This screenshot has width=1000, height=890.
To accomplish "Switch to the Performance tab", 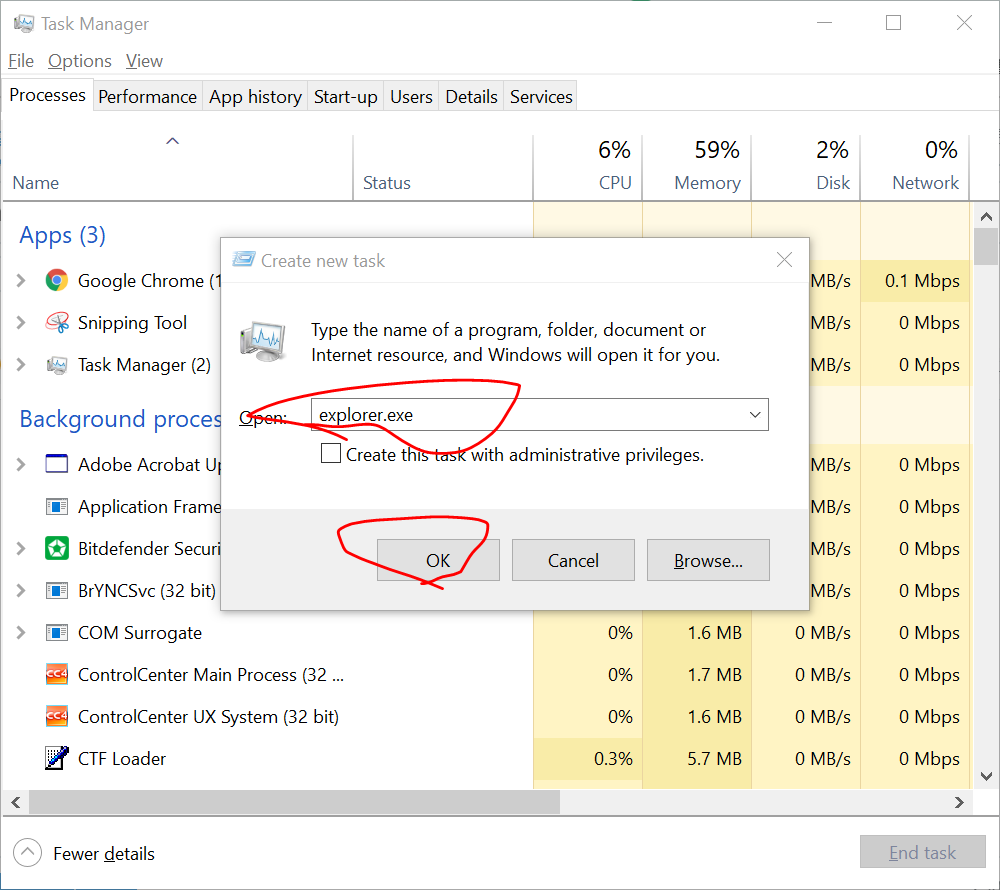I will tap(147, 96).
